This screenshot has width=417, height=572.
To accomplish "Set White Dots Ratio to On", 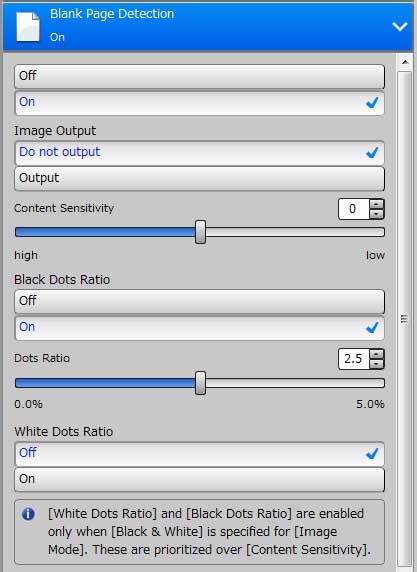I will click(x=200, y=480).
